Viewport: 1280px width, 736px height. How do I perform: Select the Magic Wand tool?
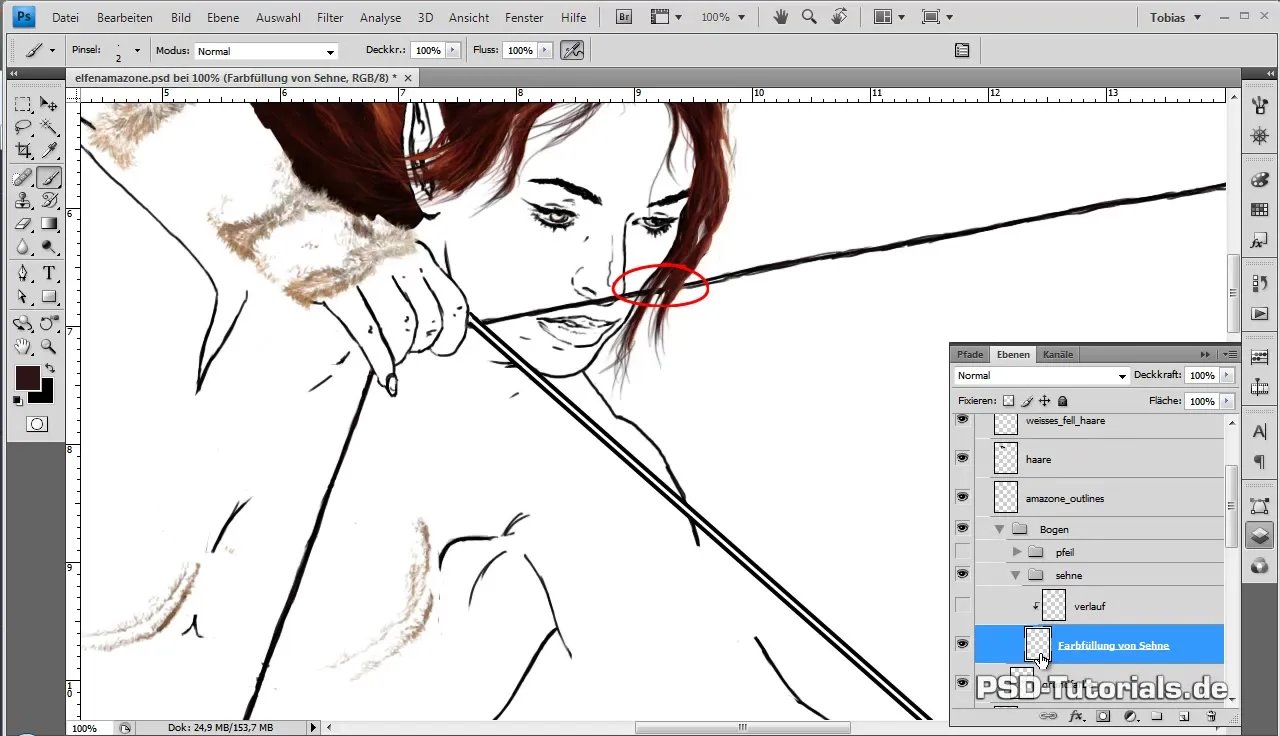tap(48, 127)
